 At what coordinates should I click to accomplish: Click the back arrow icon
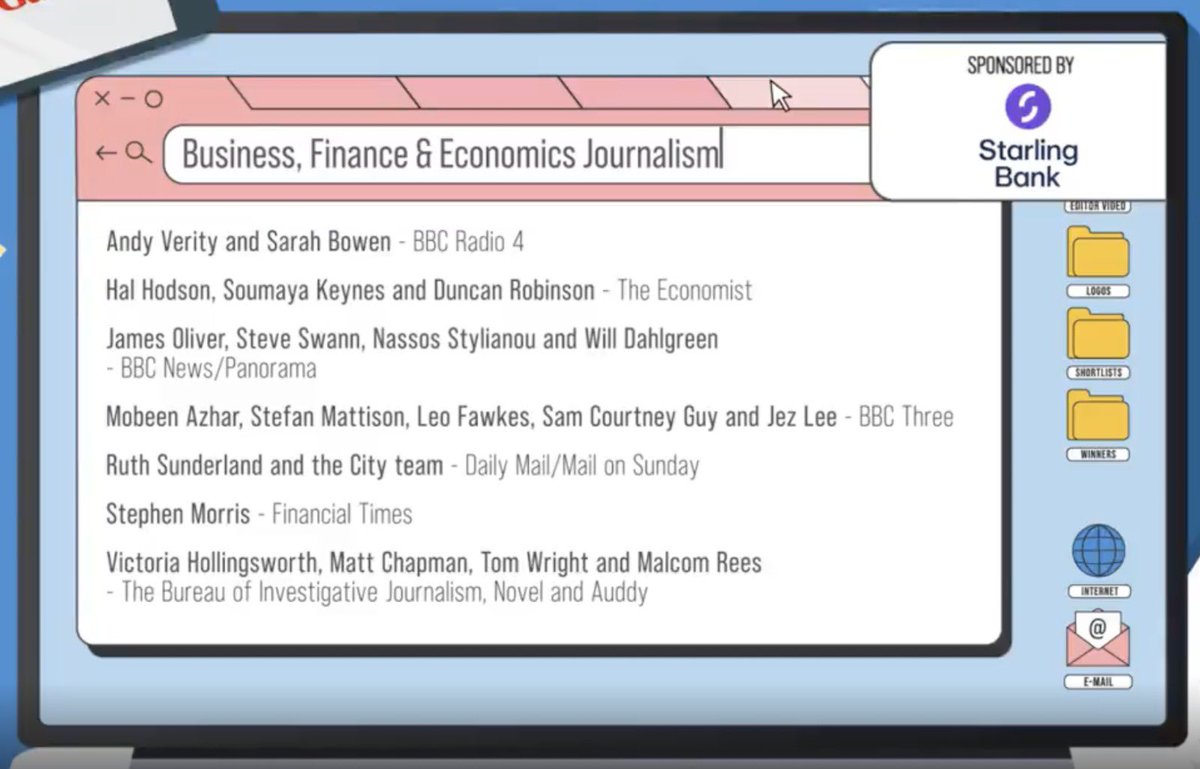[x=106, y=153]
